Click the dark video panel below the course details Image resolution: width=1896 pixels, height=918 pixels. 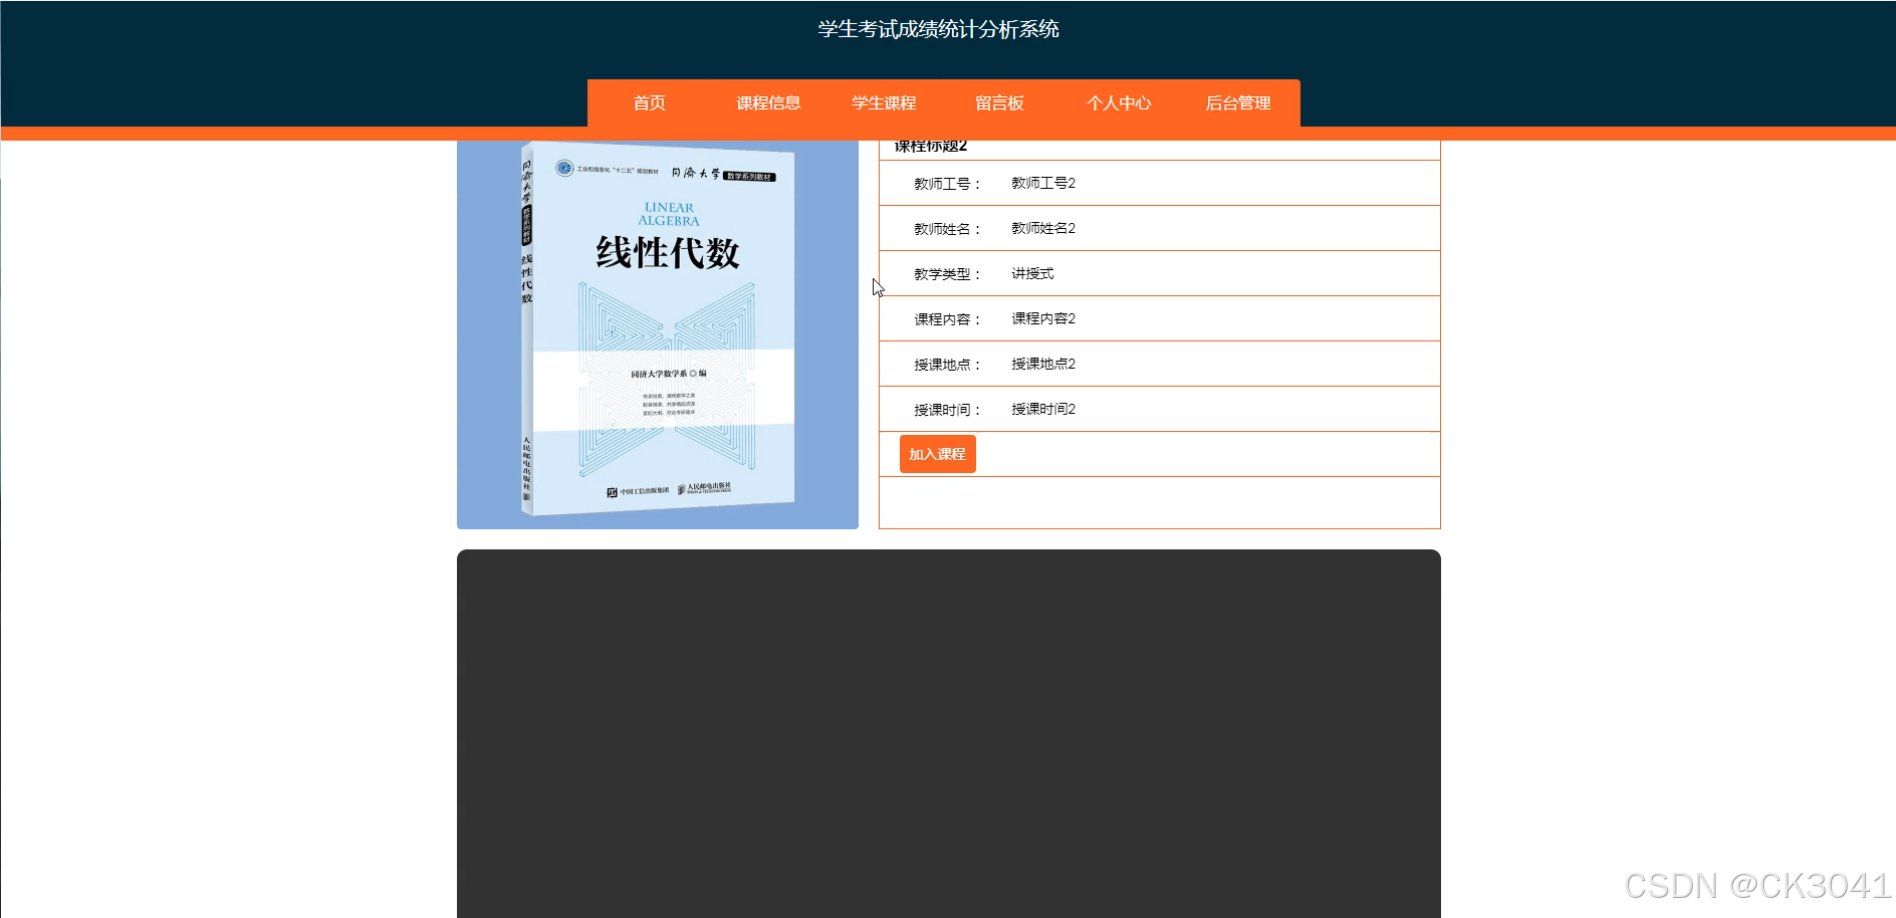tap(949, 733)
